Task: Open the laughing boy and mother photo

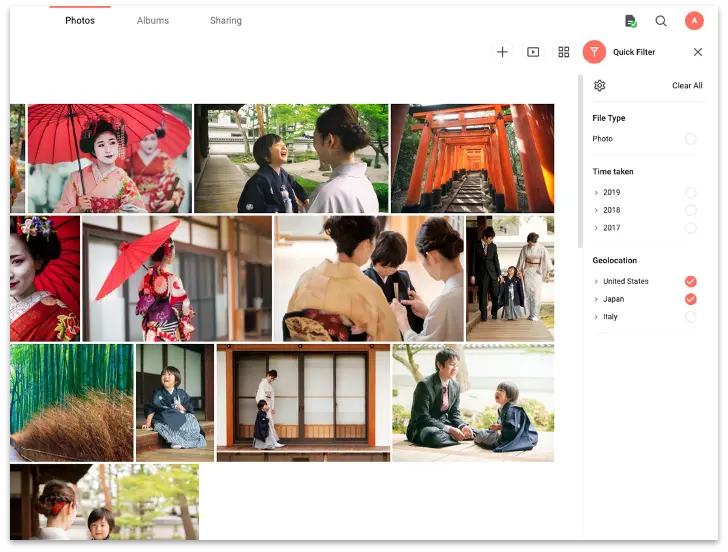Action: click(291, 158)
